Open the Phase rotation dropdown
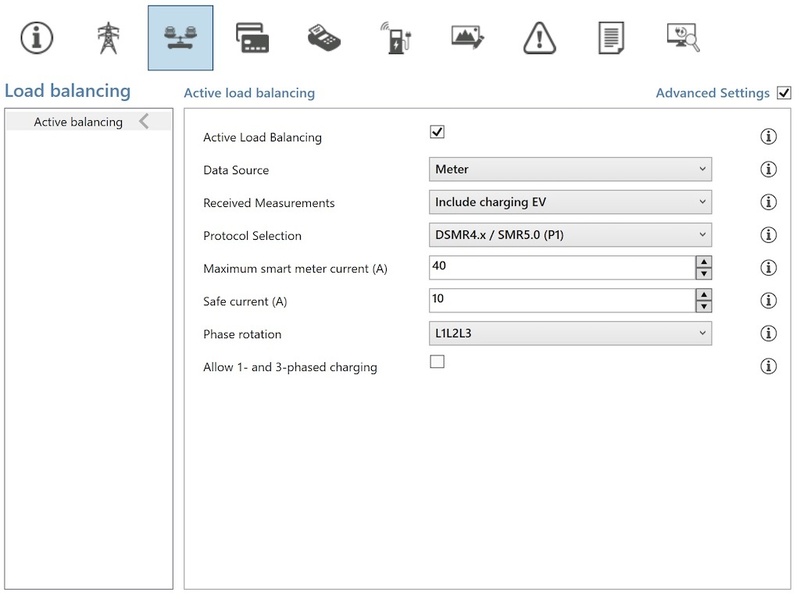Screen dimensions: 800x599 click(570, 333)
